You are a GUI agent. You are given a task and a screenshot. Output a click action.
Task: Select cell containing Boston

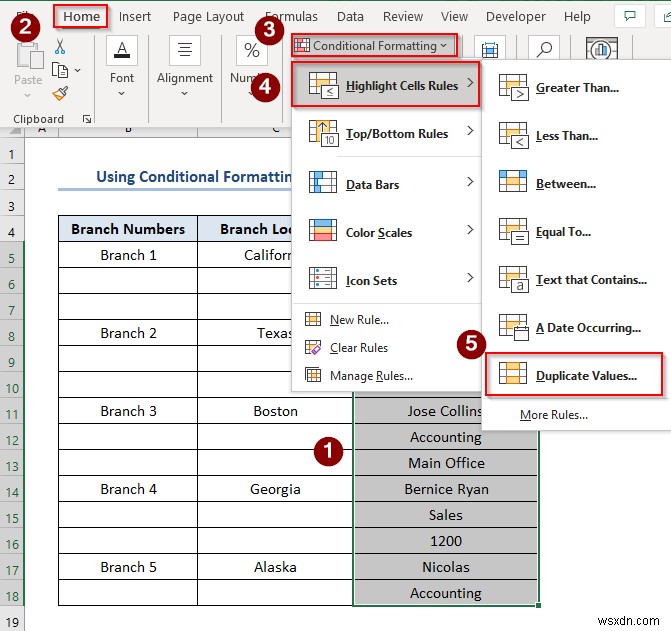[x=275, y=411]
